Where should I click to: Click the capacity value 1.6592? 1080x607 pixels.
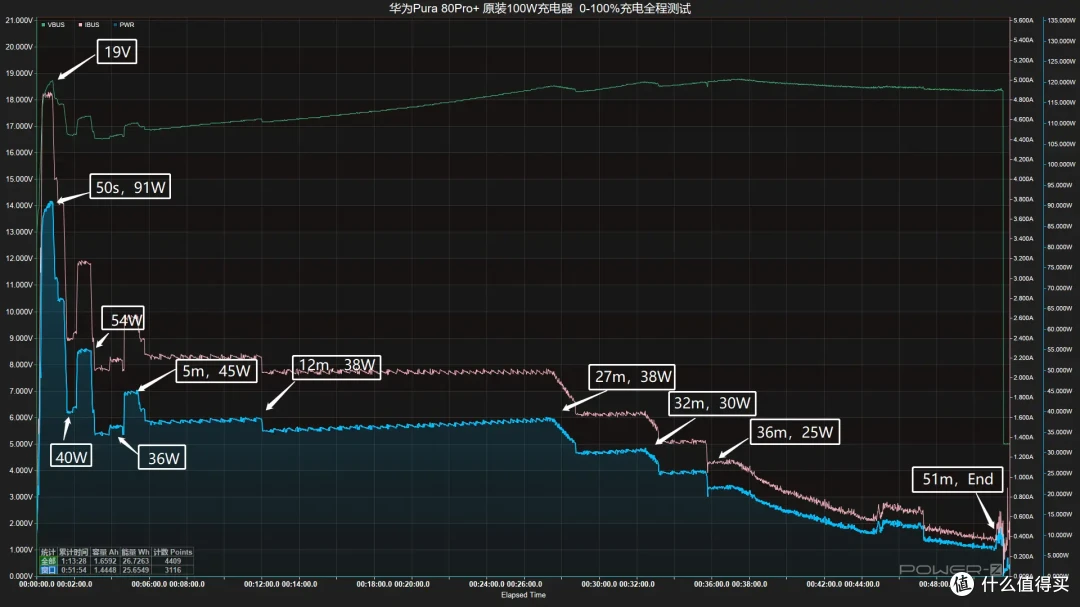coord(105,562)
